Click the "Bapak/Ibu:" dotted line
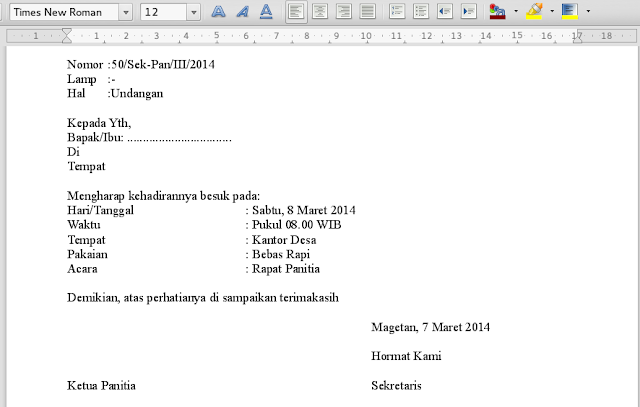This screenshot has height=407, width=640. click(149, 138)
